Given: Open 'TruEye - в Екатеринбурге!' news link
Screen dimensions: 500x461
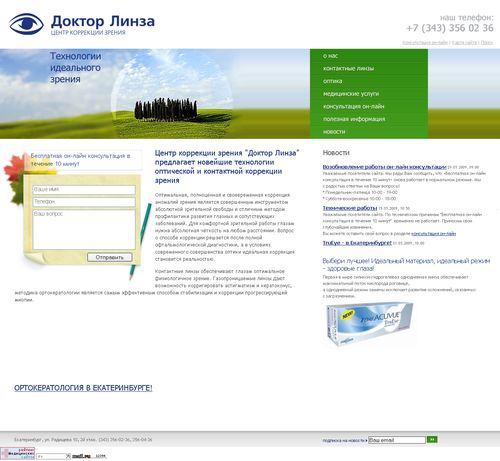Looking at the screenshot, I should coord(357,243).
